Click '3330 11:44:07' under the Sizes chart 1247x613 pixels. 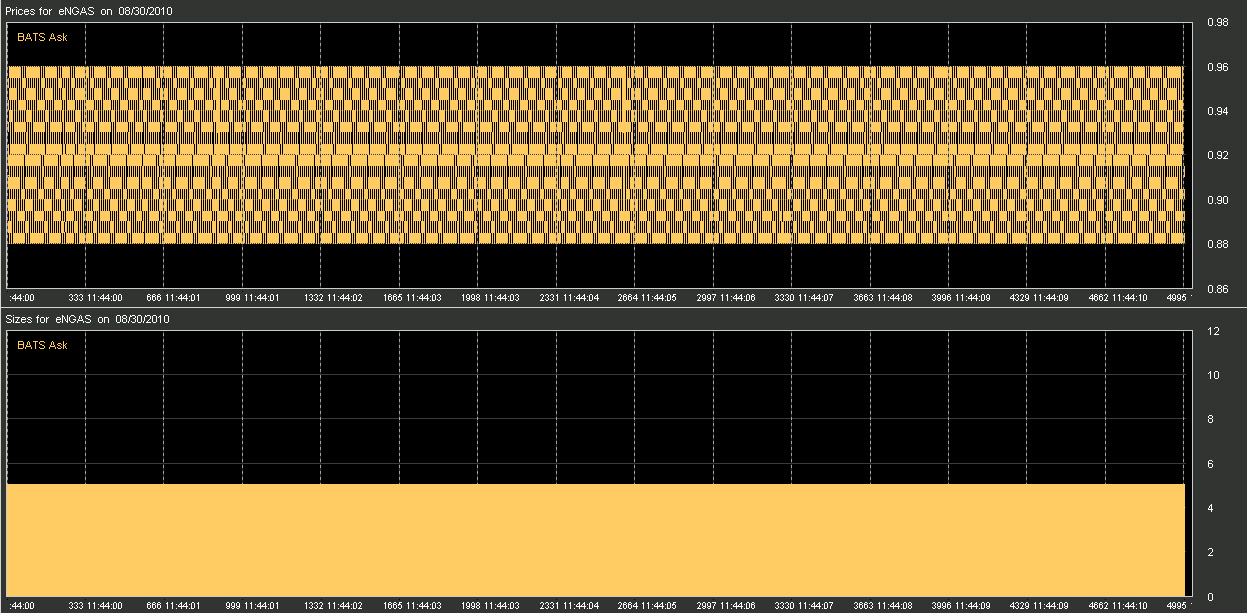click(802, 605)
